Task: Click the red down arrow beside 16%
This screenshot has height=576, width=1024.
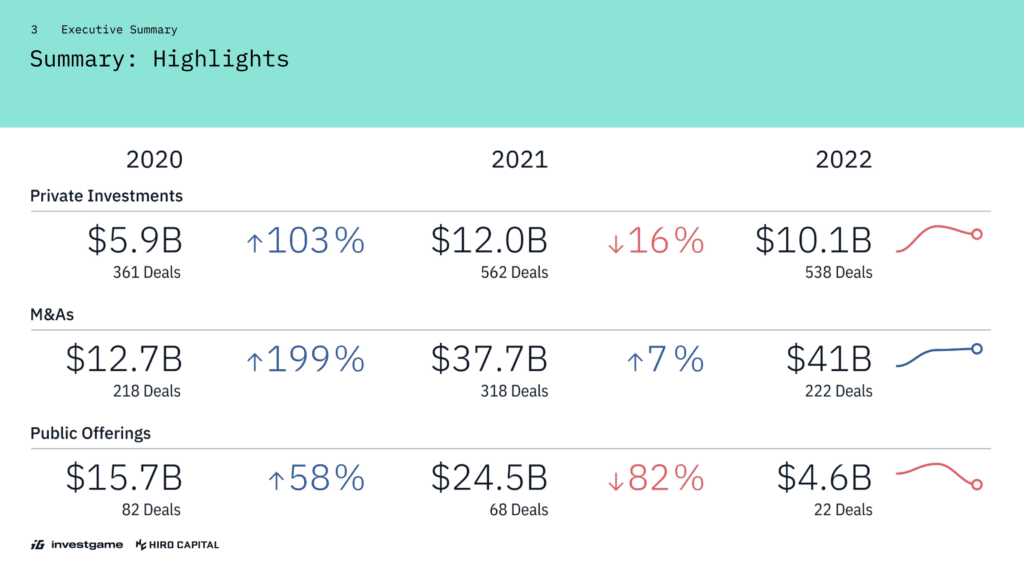Action: pyautogui.click(x=616, y=242)
